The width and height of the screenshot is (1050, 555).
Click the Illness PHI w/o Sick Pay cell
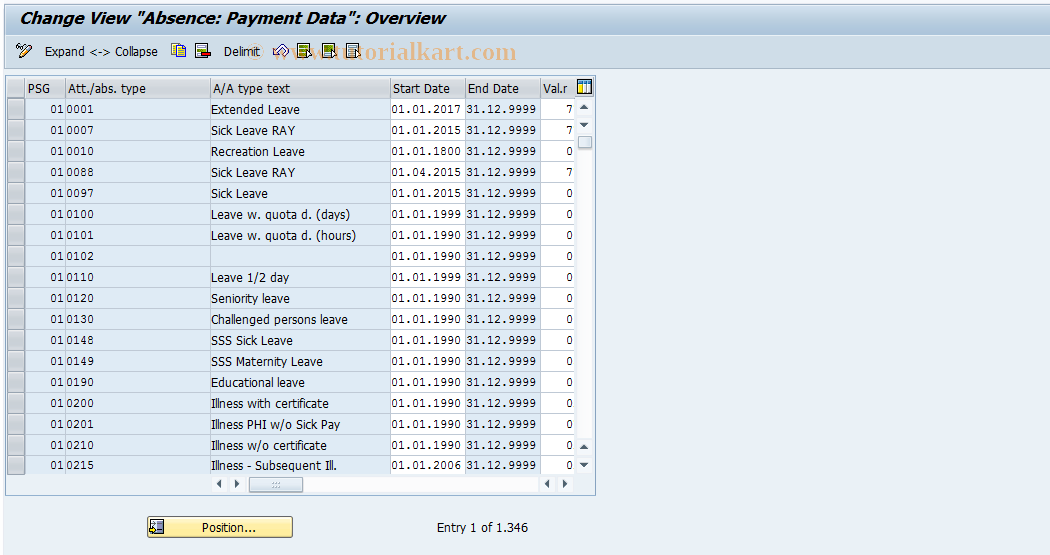300,424
